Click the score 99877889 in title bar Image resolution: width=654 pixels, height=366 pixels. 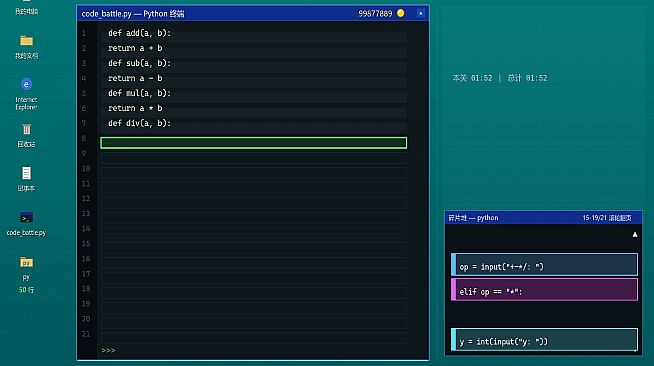click(x=375, y=14)
